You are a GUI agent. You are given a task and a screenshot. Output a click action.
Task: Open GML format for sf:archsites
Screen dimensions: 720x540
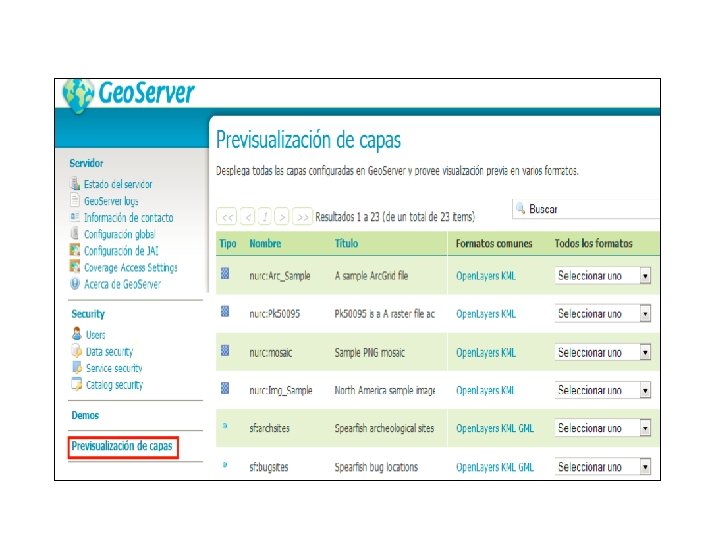526,428
